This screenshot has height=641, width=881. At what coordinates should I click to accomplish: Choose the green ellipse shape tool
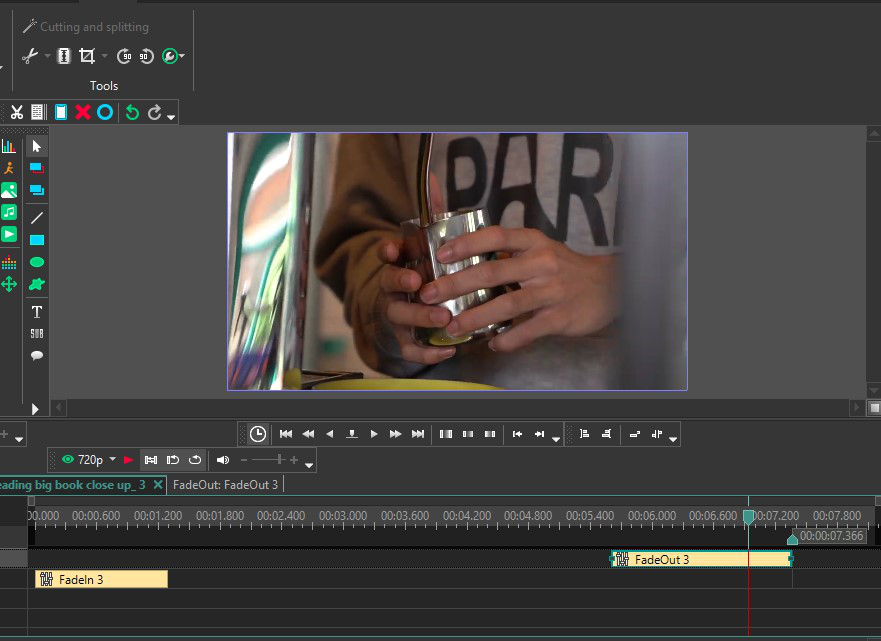pyautogui.click(x=37, y=262)
